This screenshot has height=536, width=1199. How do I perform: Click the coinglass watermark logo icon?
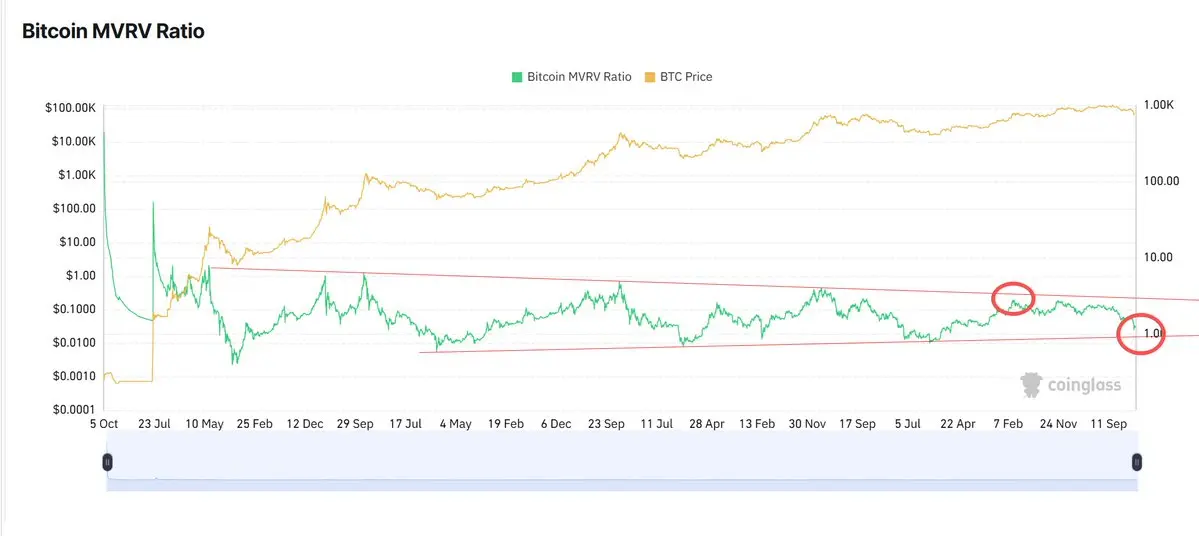1031,385
